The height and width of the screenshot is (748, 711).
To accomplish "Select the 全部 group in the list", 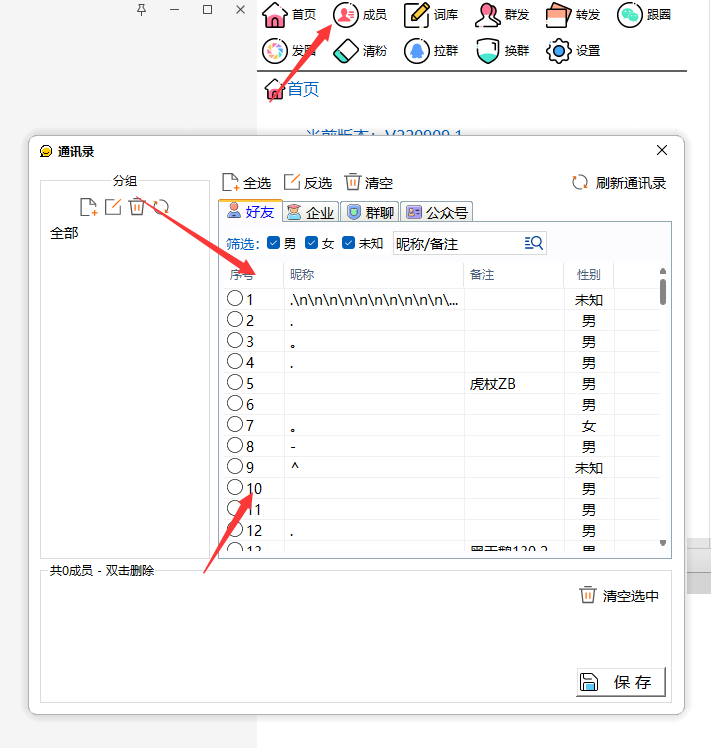I will [64, 233].
